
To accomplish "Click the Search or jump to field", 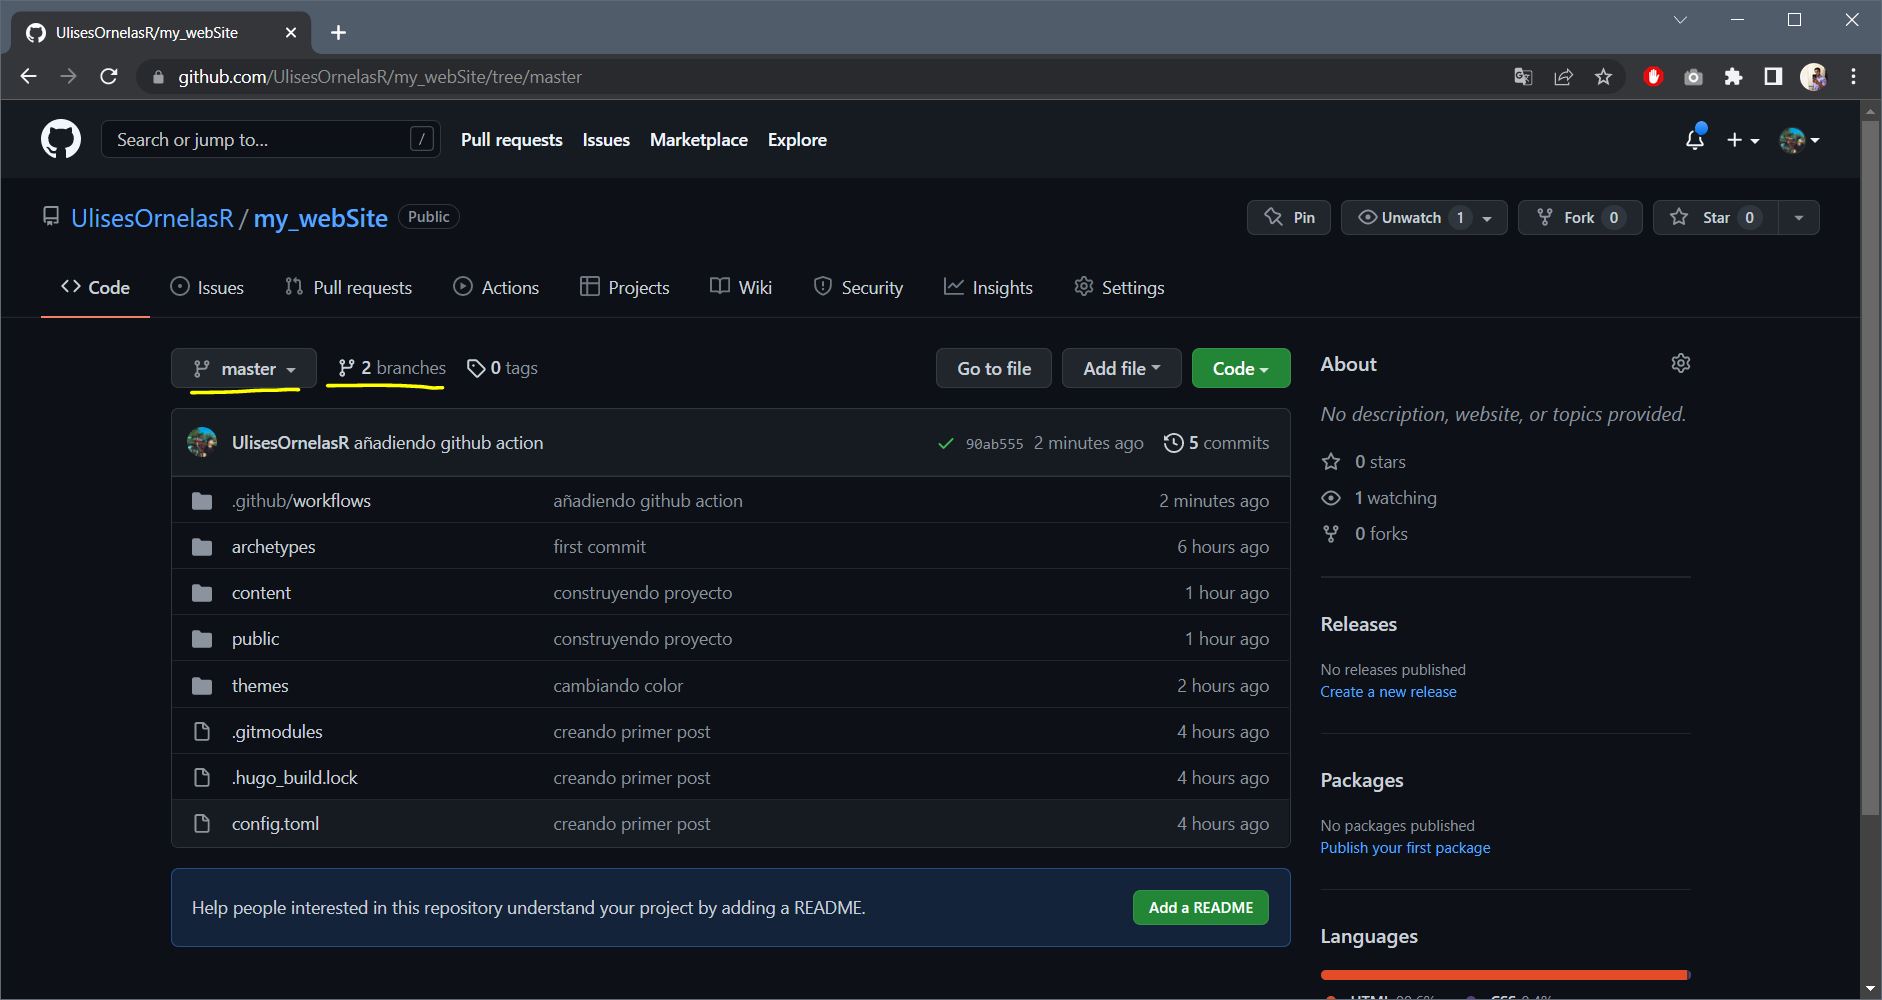I will (270, 140).
